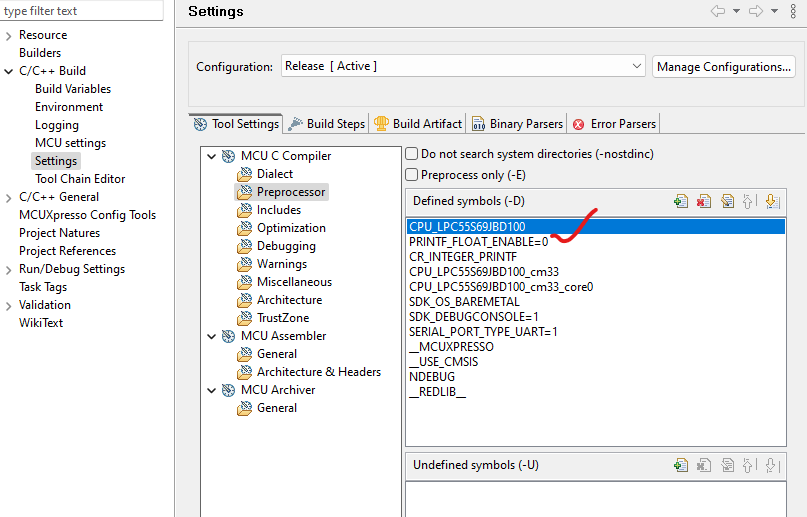Delete selected defined symbol icon
This screenshot has height=517, width=807.
pyautogui.click(x=704, y=201)
